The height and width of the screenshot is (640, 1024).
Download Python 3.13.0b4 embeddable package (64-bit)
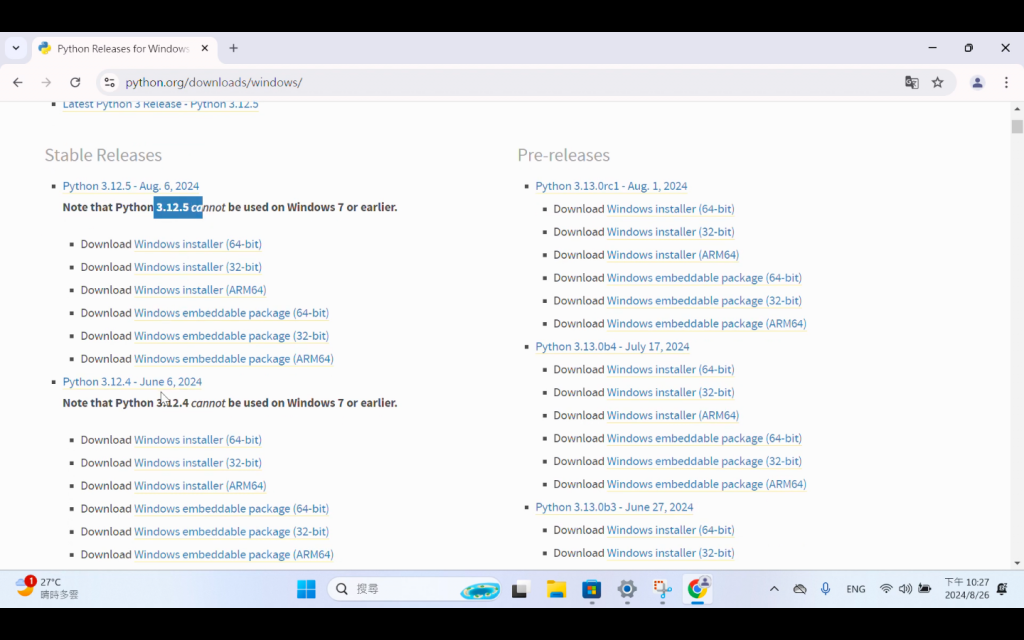[x=704, y=438]
